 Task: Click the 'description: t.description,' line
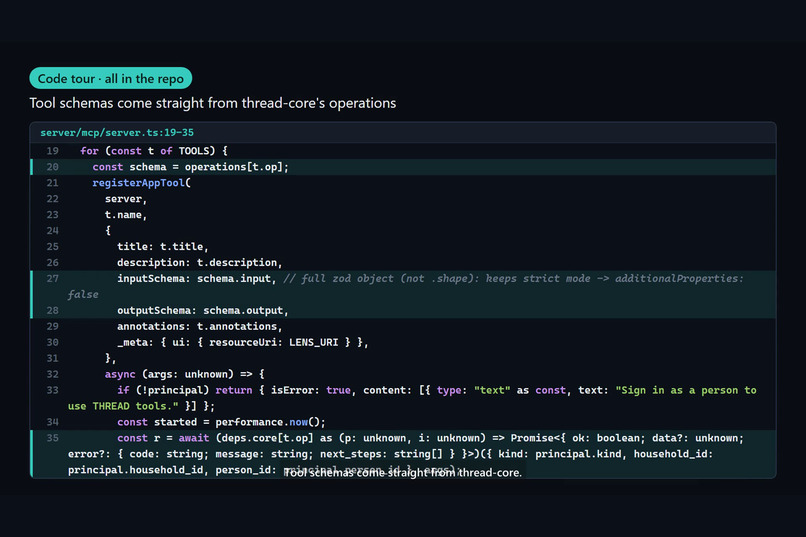pos(199,263)
